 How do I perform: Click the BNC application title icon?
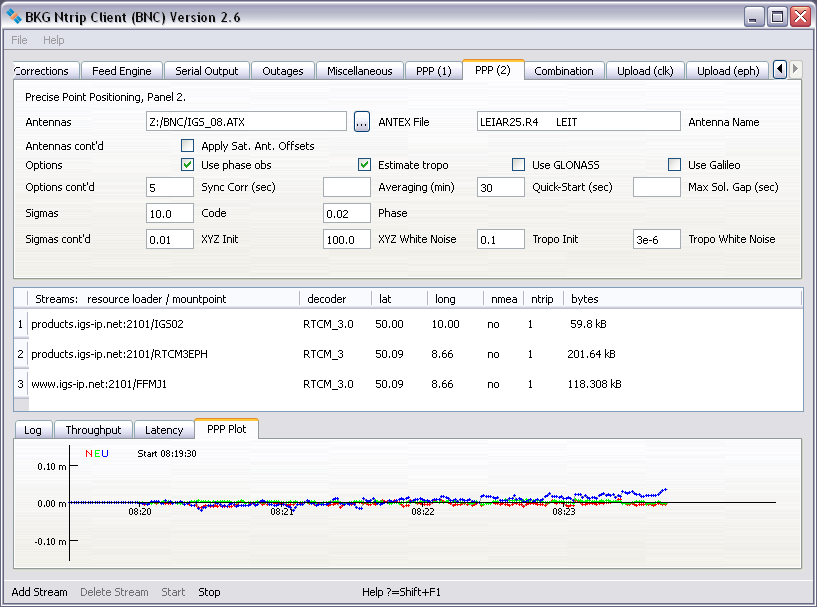tap(14, 16)
